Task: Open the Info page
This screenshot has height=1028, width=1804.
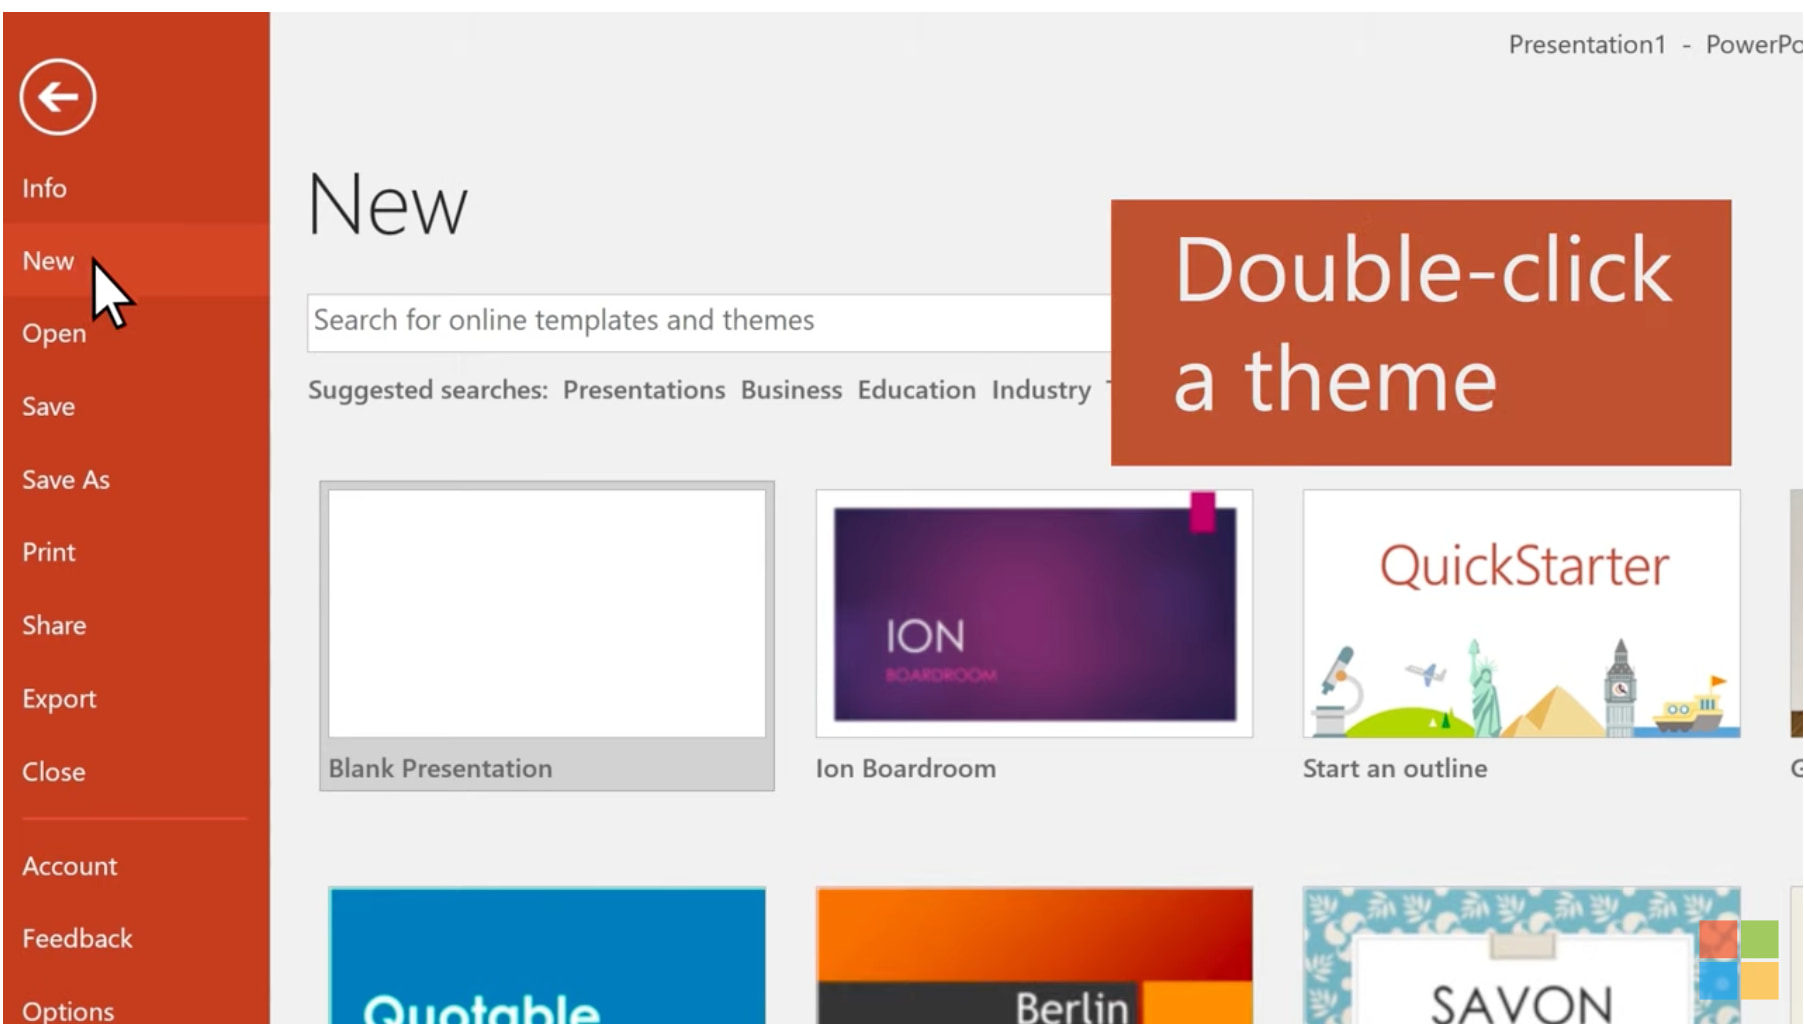Action: [x=45, y=188]
